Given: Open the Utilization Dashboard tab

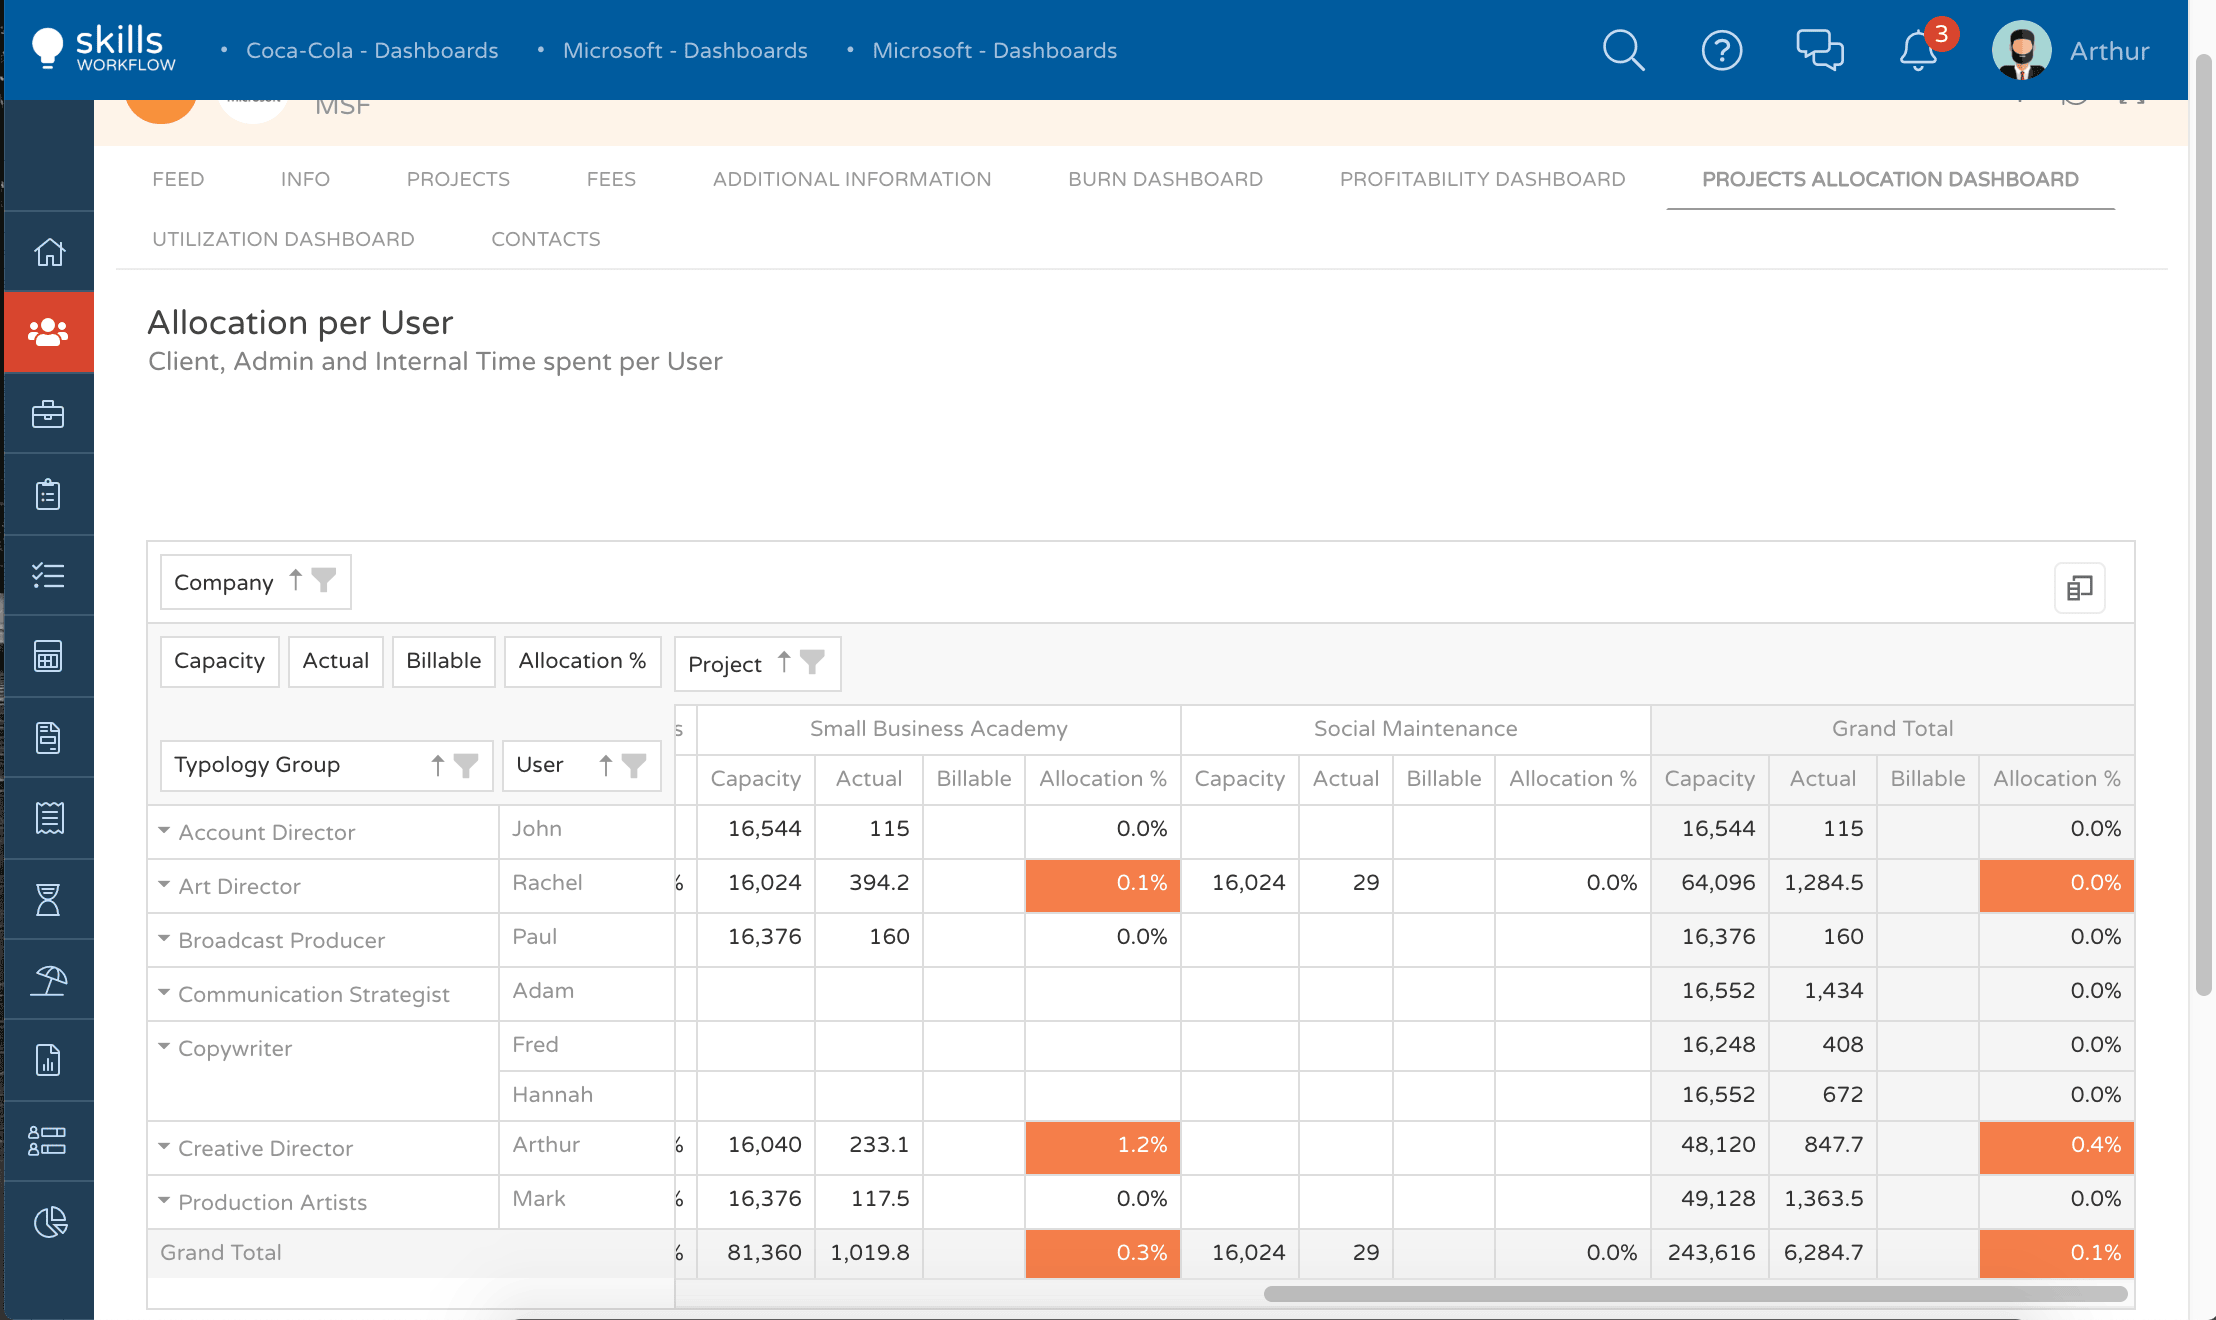Looking at the screenshot, I should coord(283,239).
